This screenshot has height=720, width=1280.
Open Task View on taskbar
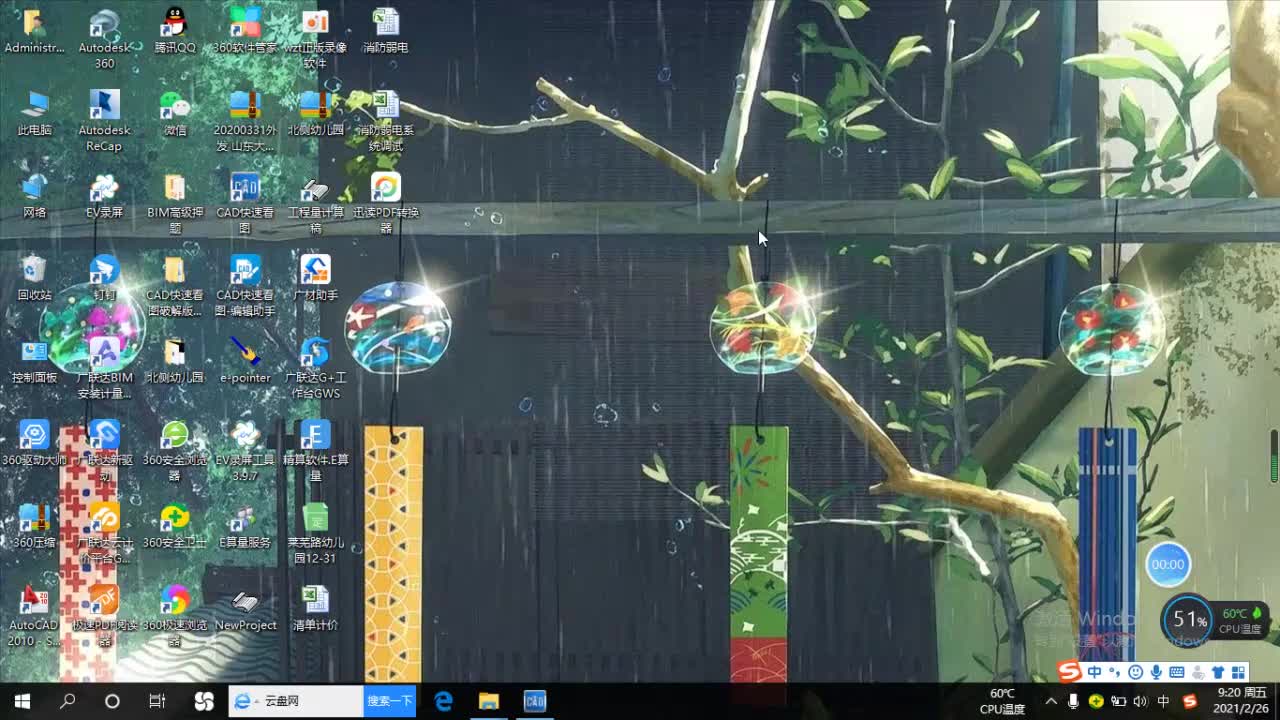tap(157, 701)
